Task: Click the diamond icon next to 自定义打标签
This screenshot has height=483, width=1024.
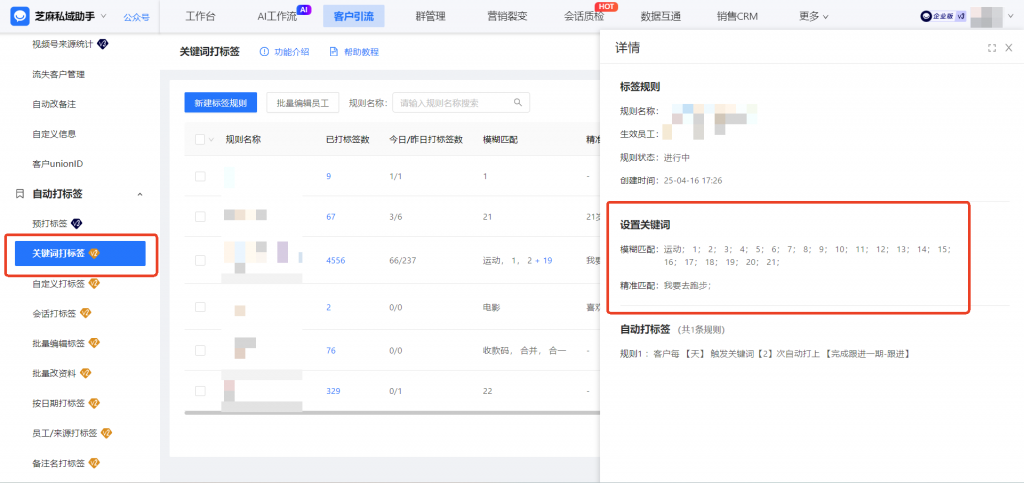Action: tap(95, 284)
